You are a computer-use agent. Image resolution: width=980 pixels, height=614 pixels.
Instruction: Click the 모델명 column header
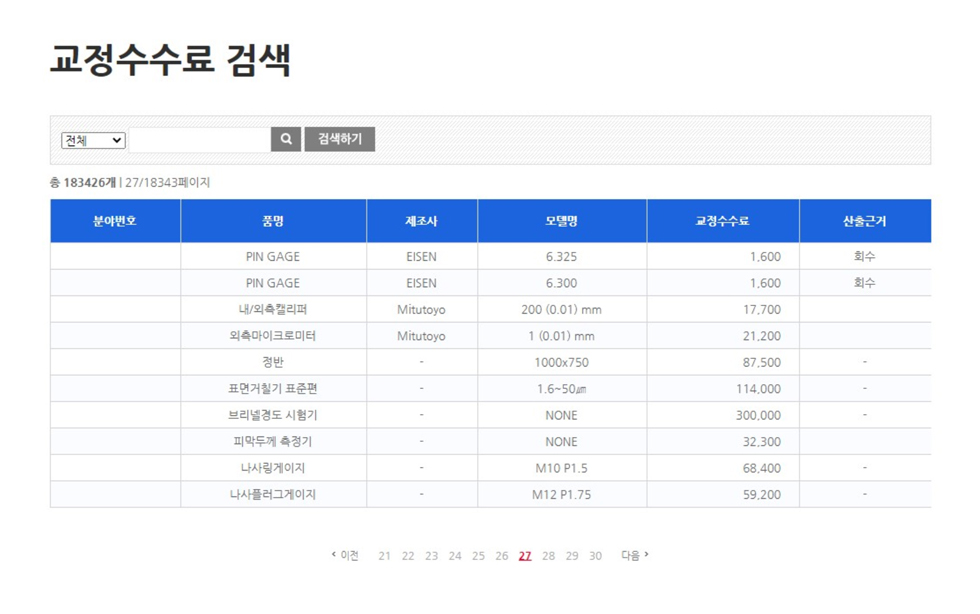click(562, 221)
